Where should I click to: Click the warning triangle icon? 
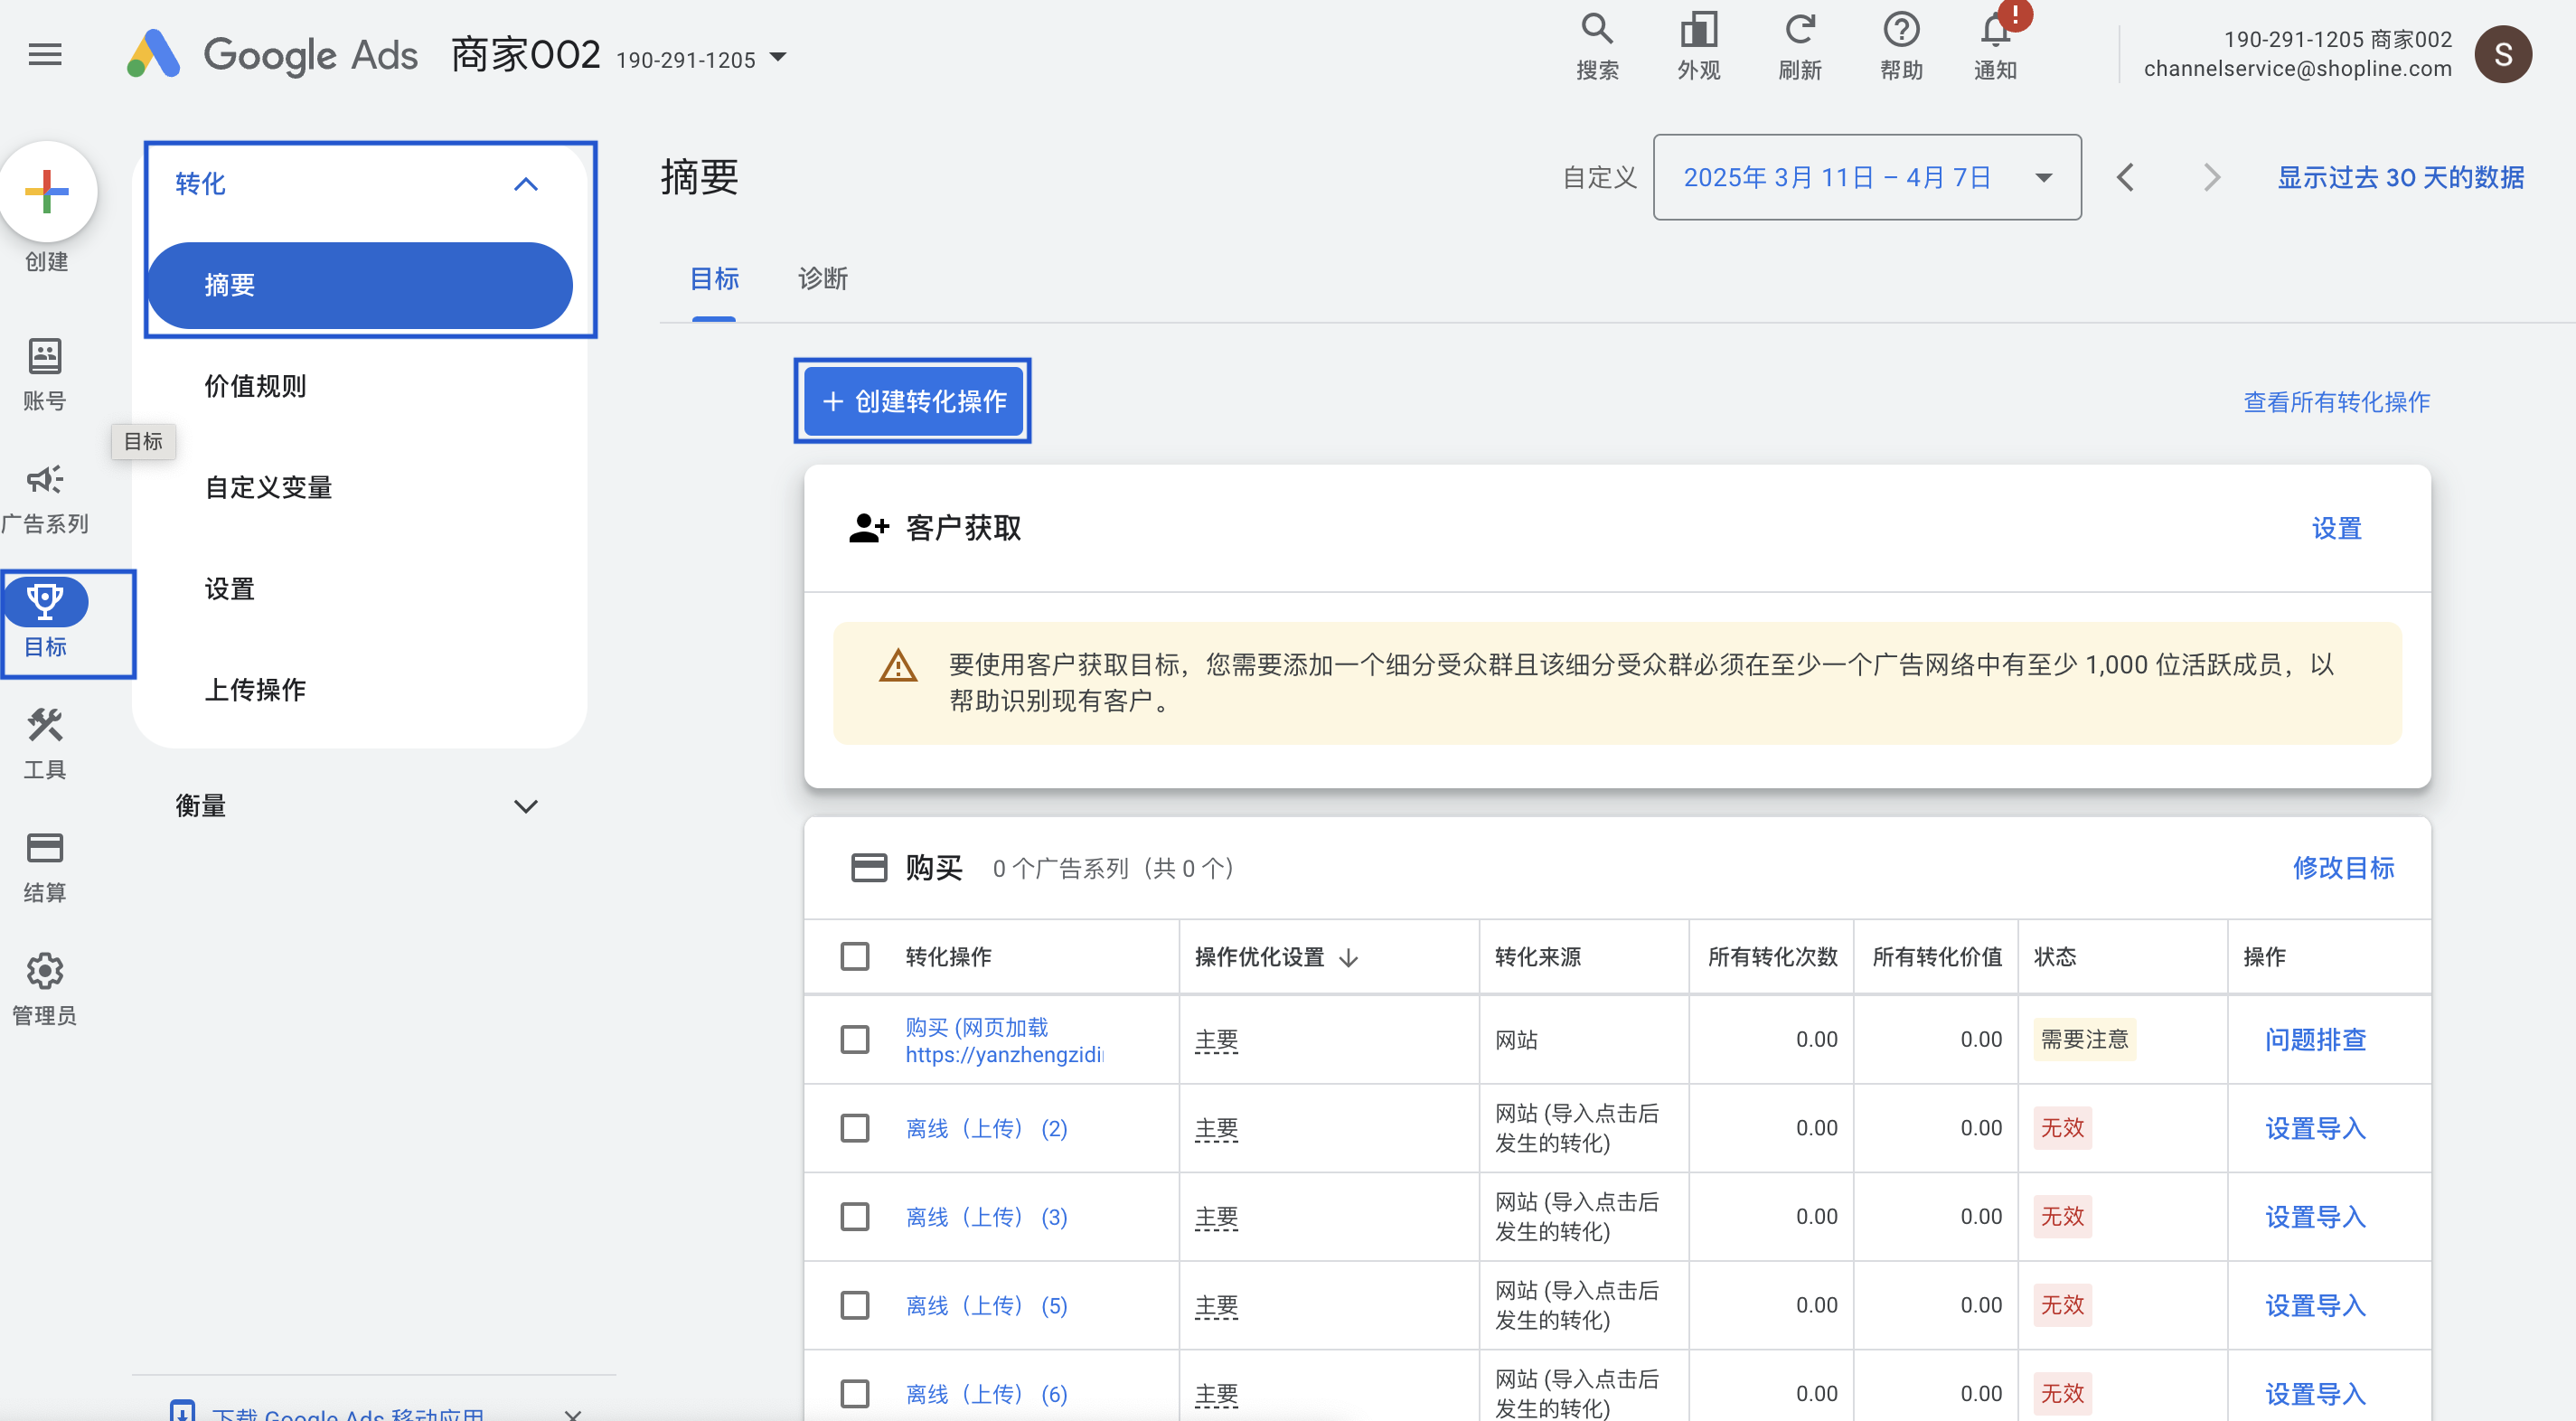point(897,665)
